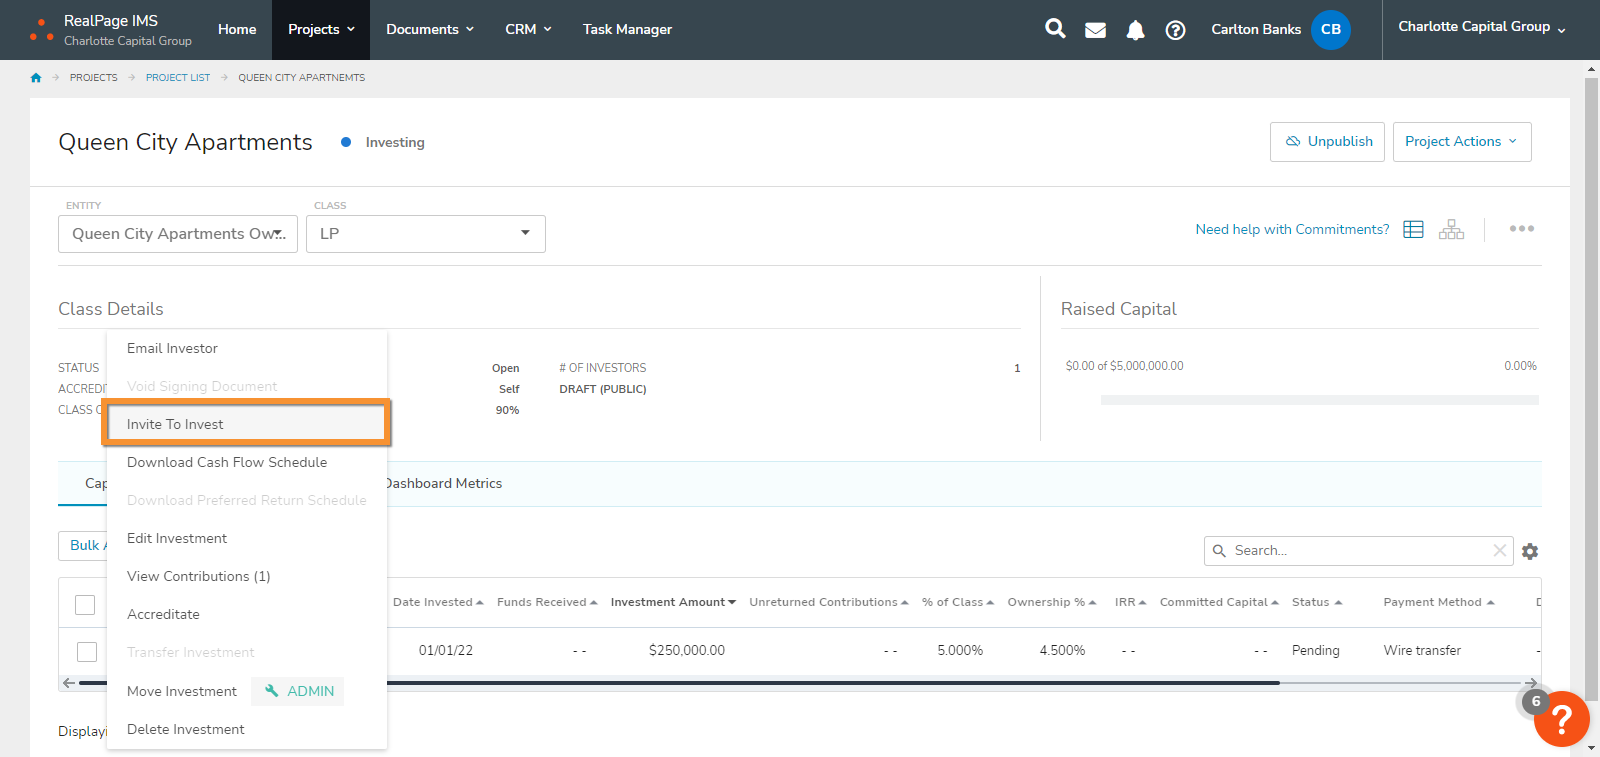The height and width of the screenshot is (757, 1600).
Task: Clear the search field with X icon
Action: click(x=1499, y=550)
